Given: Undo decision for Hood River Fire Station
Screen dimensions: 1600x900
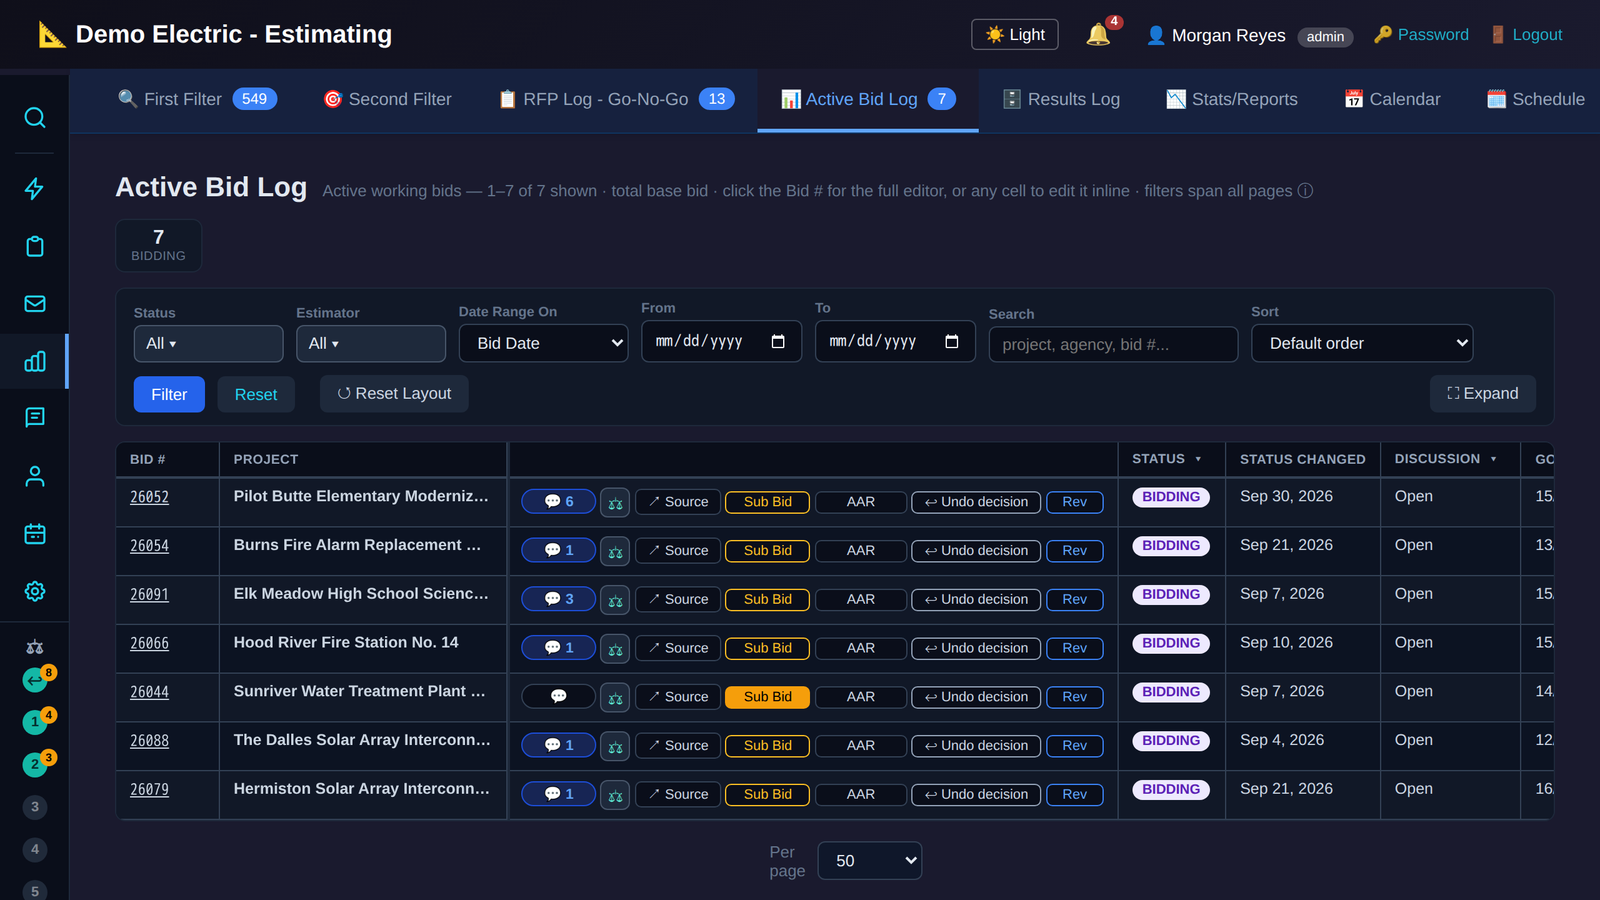Looking at the screenshot, I should [976, 648].
